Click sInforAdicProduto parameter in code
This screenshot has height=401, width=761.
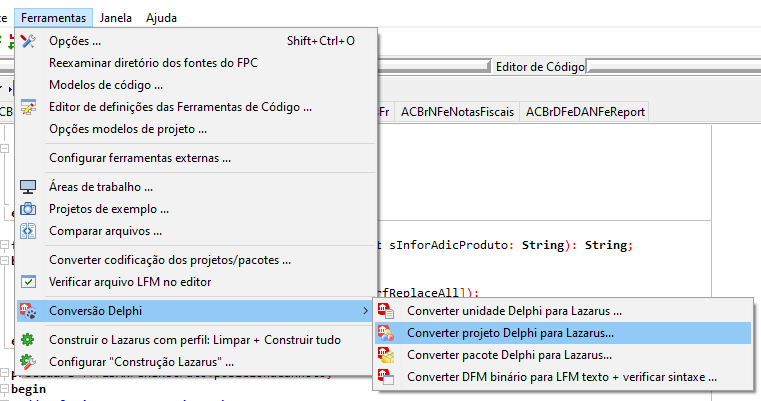pyautogui.click(x=448, y=245)
